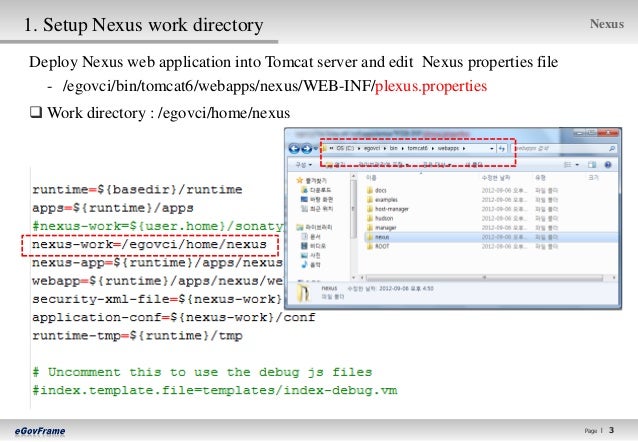Click the navigation pane vertical scrollbar
638x442 pixels.
(354, 210)
